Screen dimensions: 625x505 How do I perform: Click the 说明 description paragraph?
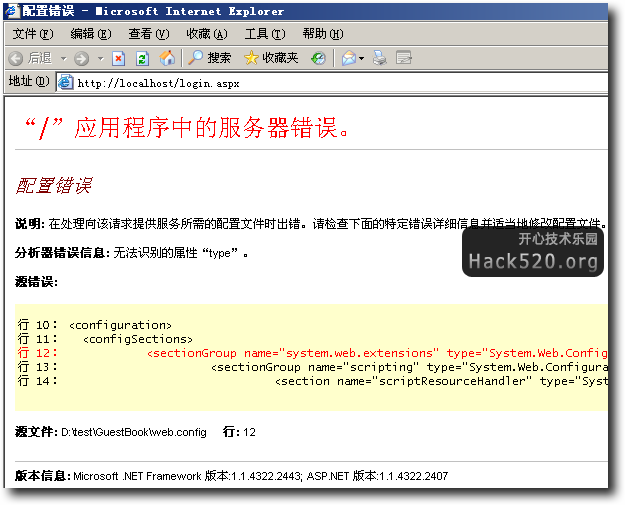coord(311,224)
